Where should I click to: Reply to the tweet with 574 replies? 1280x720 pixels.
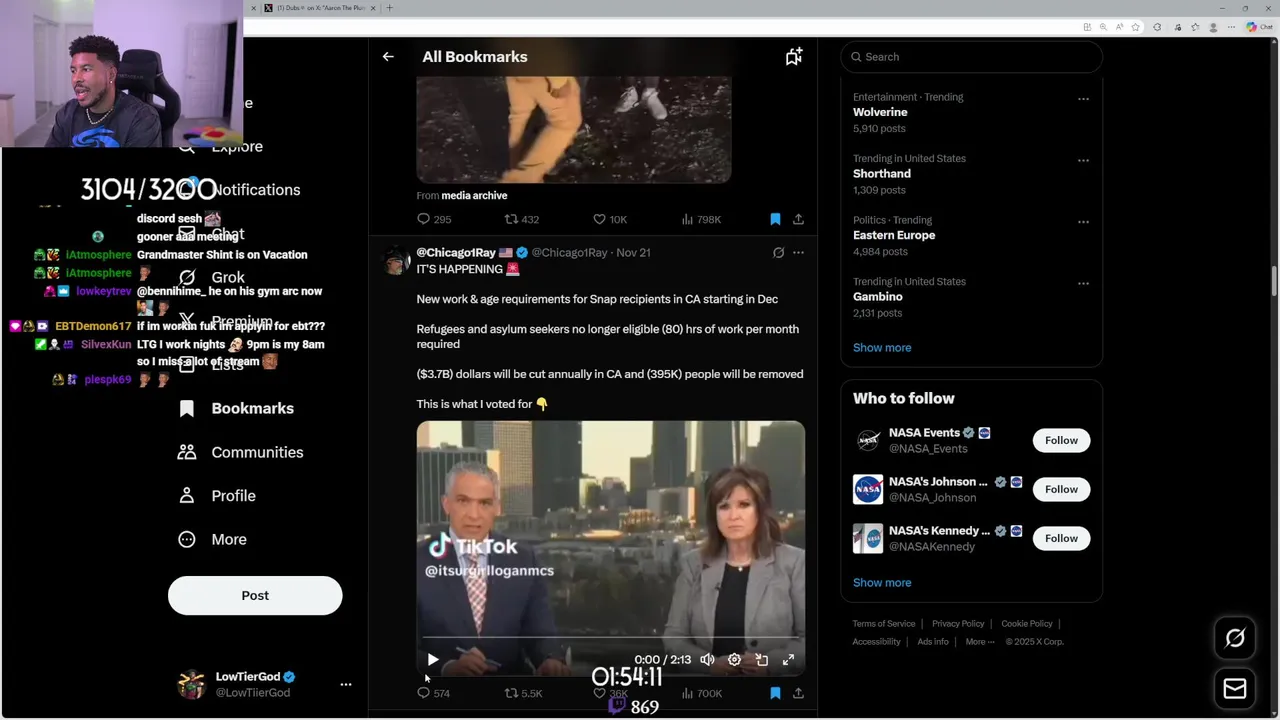pyautogui.click(x=434, y=693)
